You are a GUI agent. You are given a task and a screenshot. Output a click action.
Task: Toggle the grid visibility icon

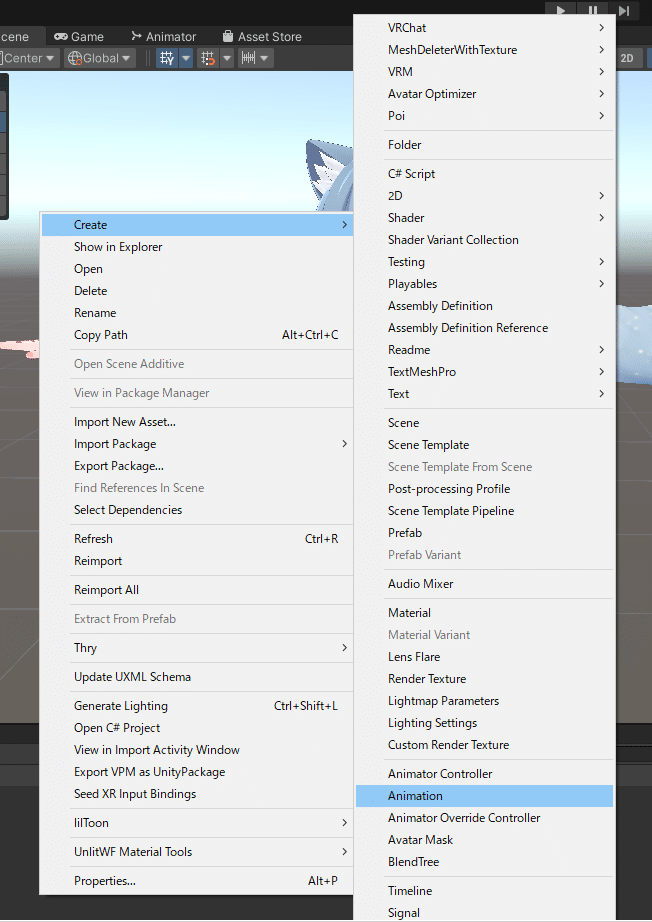[x=167, y=58]
